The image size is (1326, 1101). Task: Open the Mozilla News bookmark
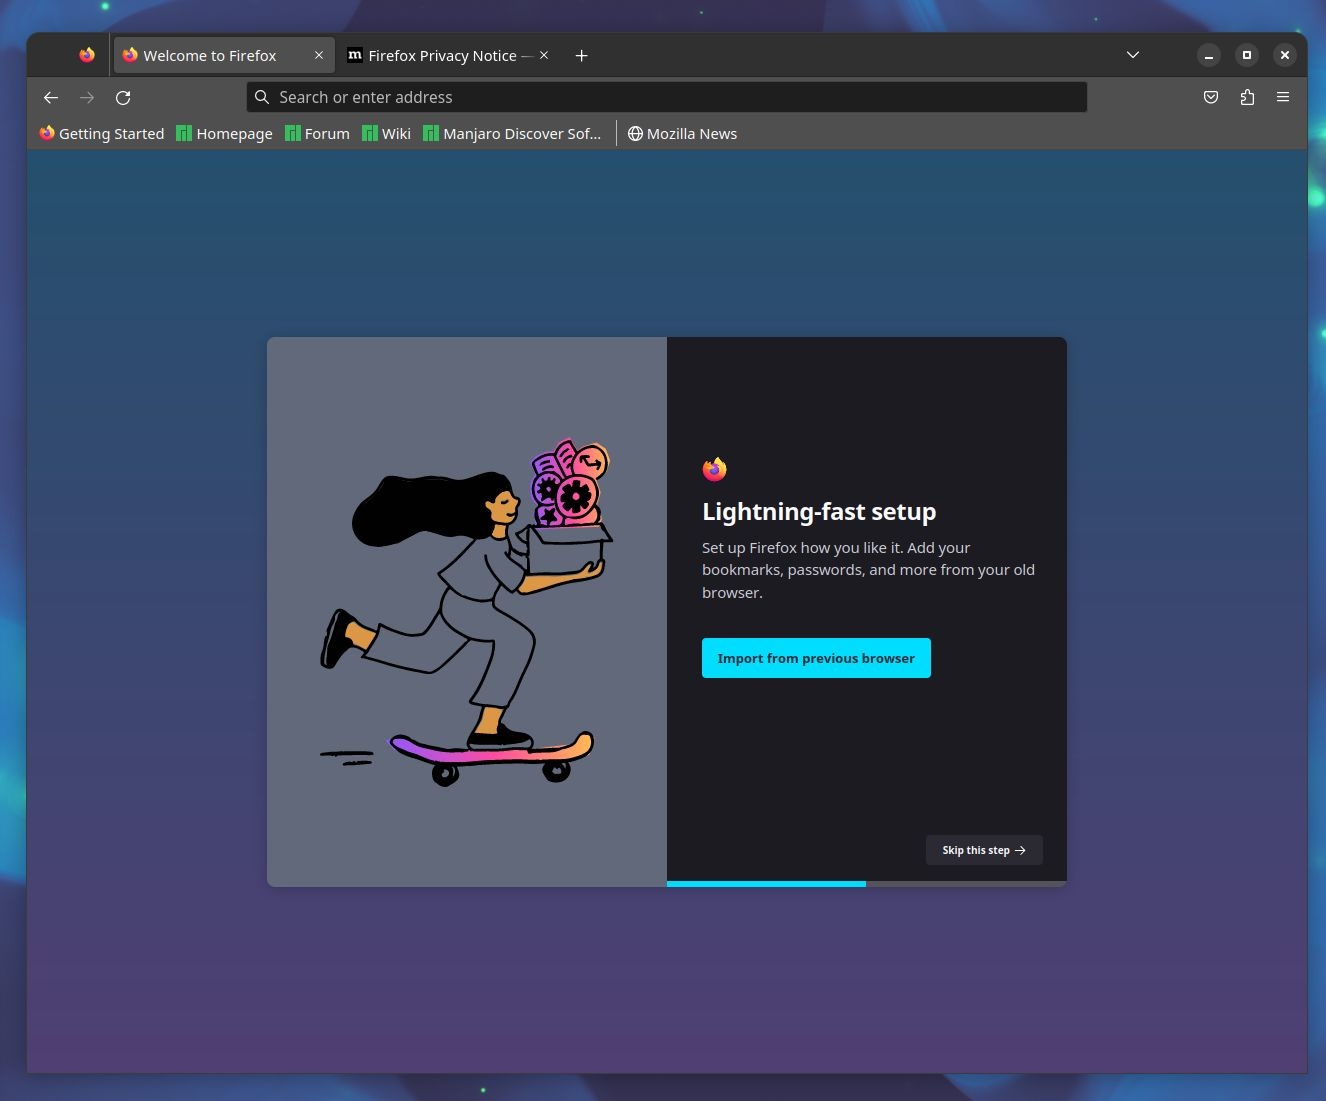pos(682,134)
